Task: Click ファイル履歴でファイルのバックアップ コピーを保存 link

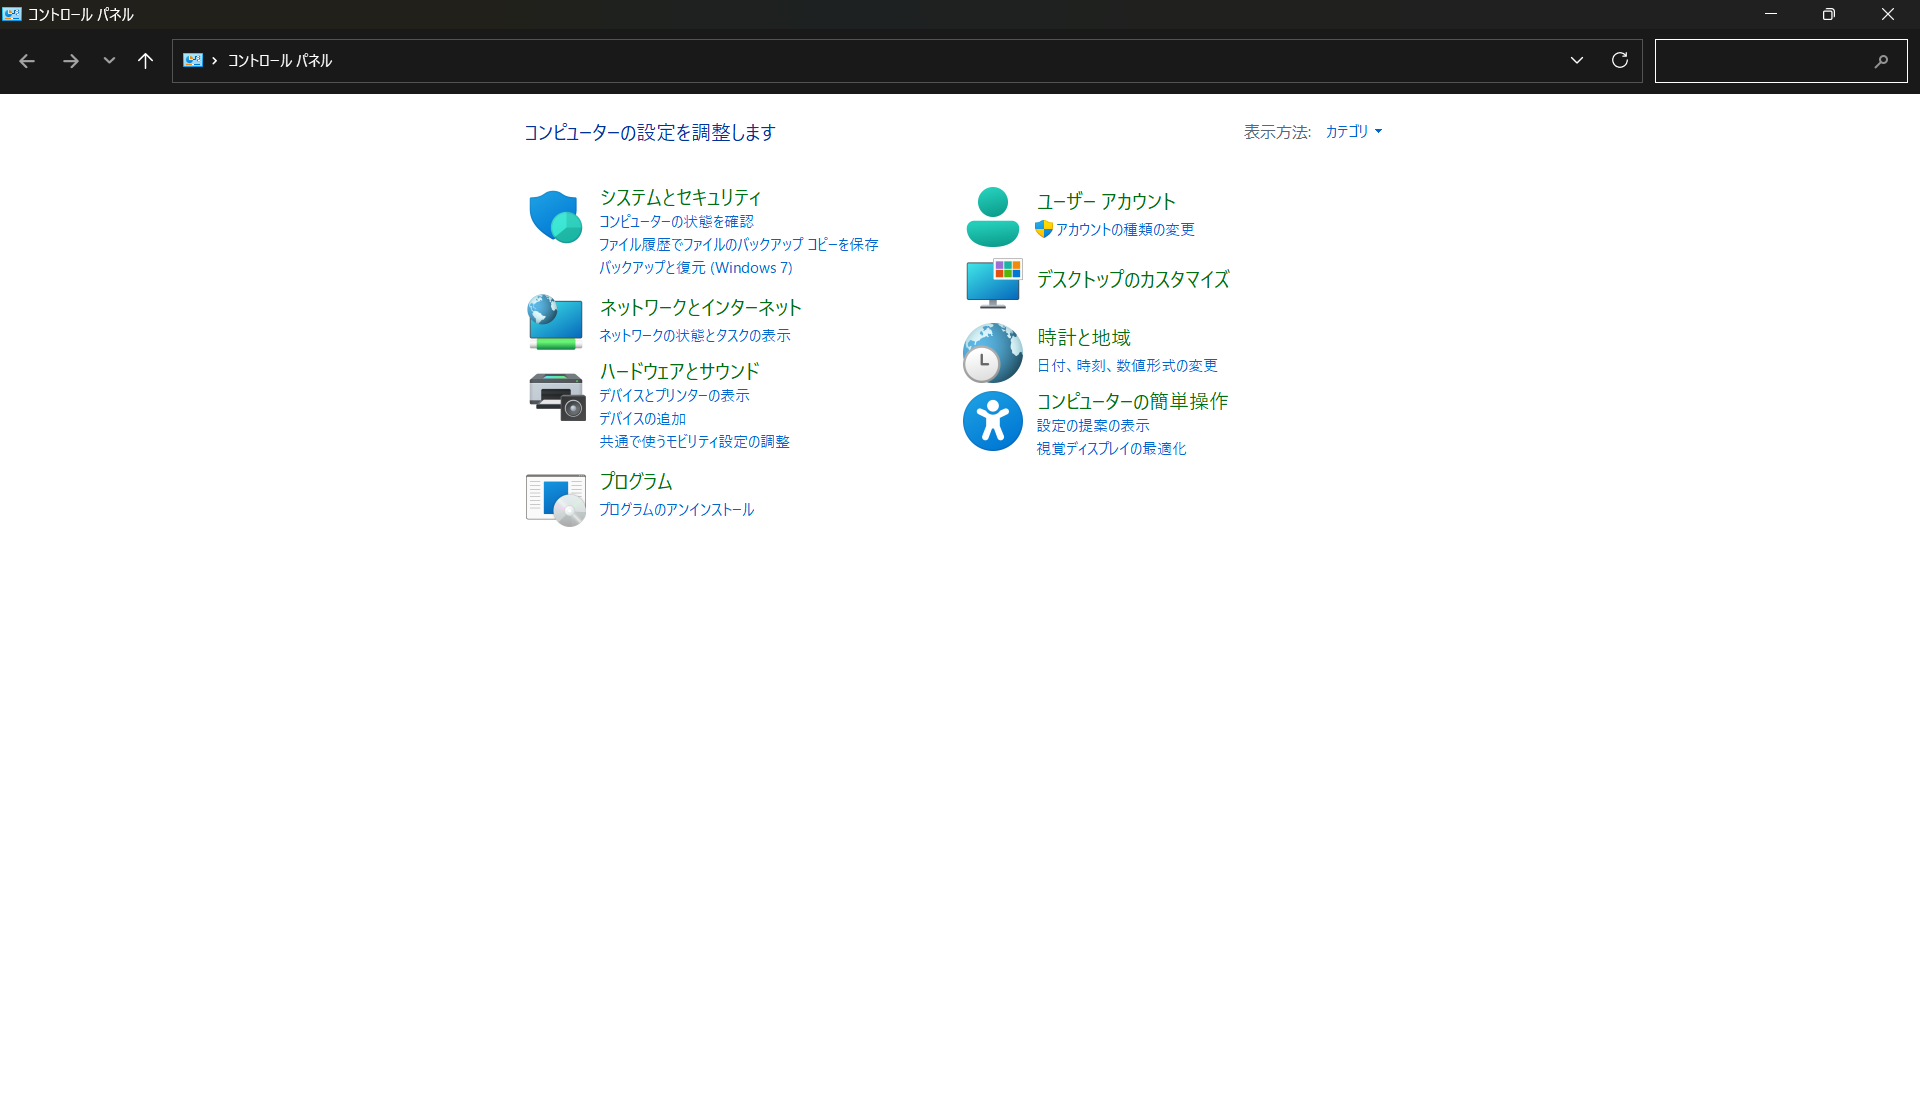Action: click(738, 245)
